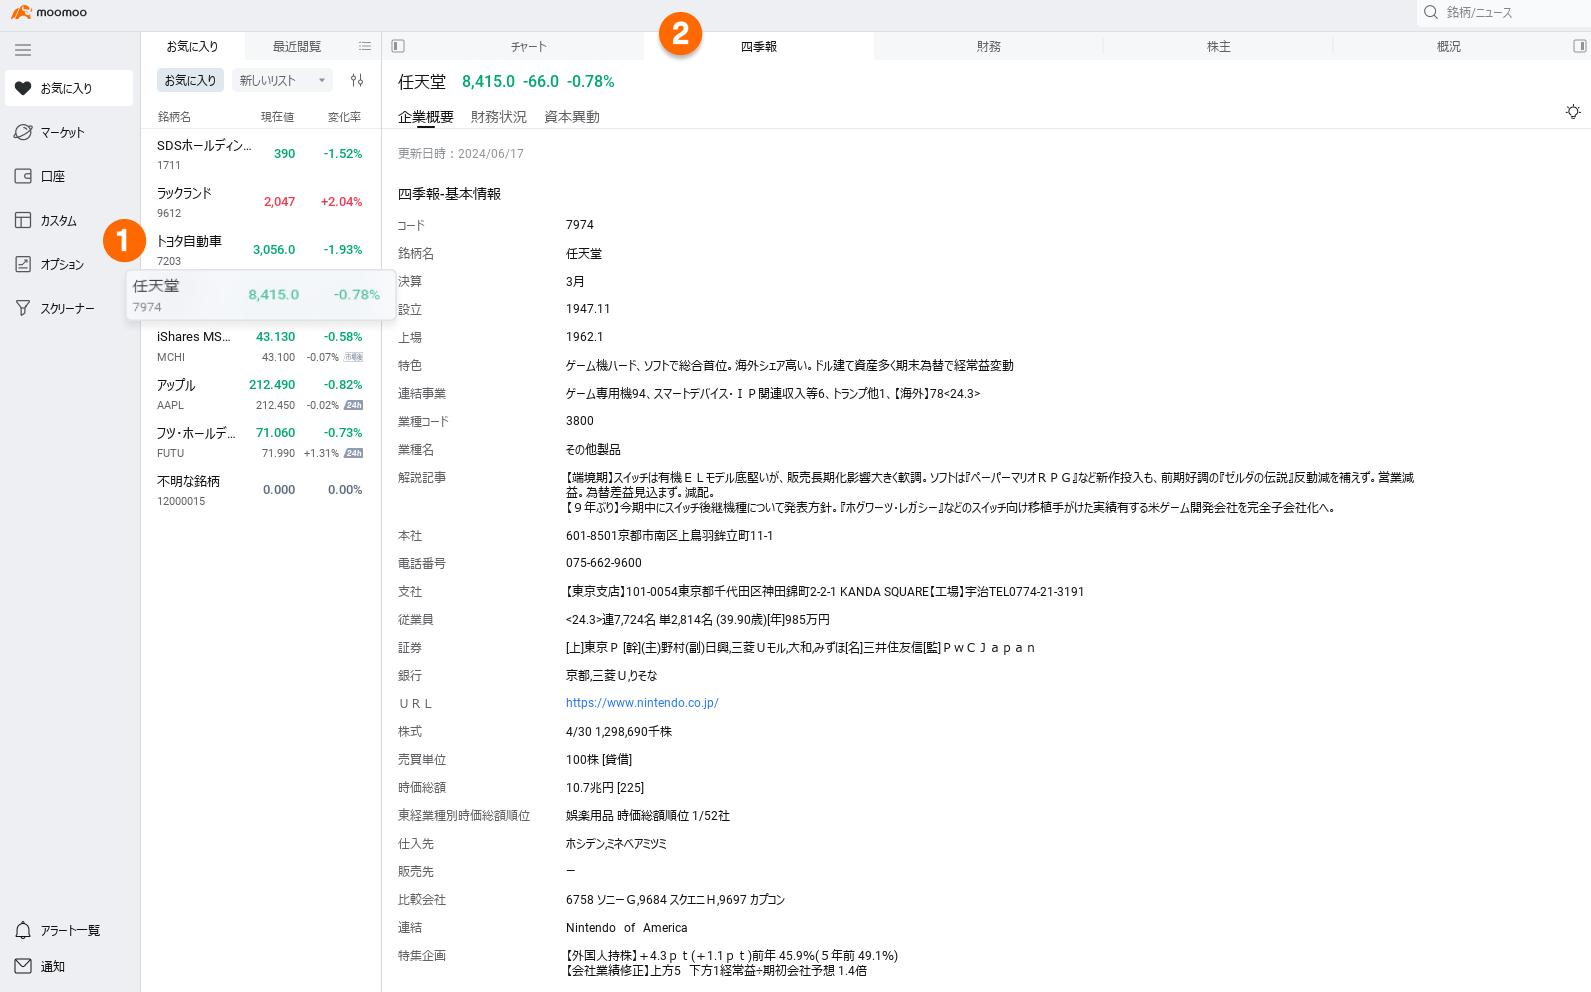Image resolution: width=1591 pixels, height=992 pixels.
Task: Open 口座 wallet section
Action: tap(69, 176)
